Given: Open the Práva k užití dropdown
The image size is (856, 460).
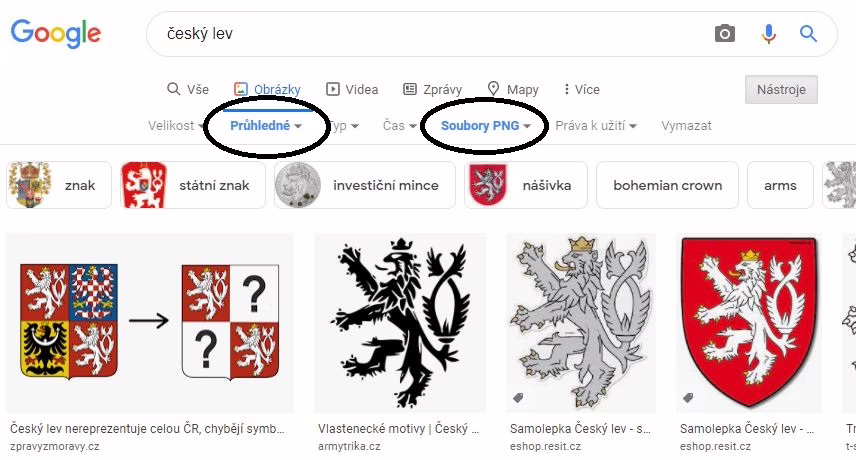Looking at the screenshot, I should (x=596, y=126).
